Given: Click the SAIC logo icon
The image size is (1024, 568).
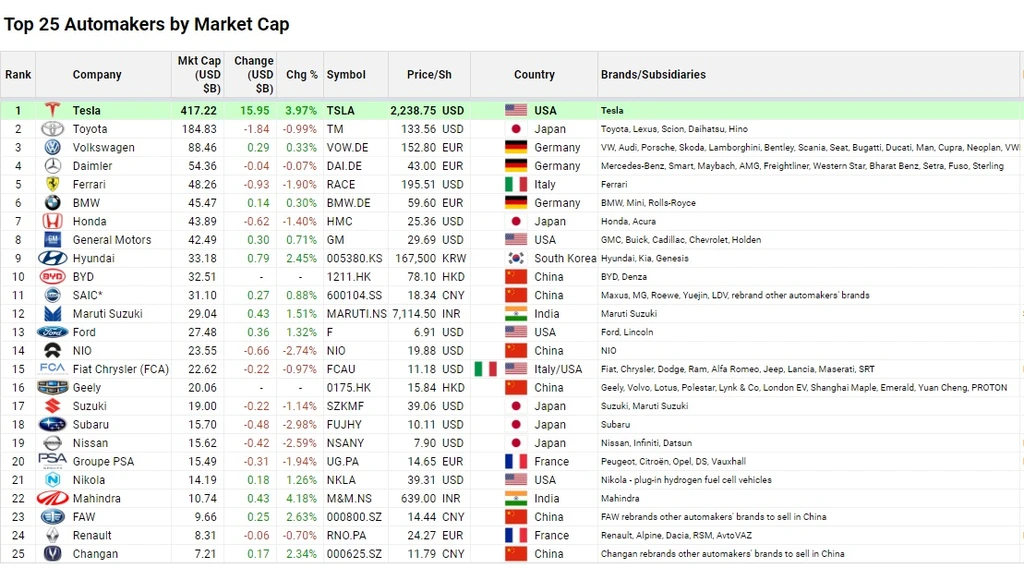Looking at the screenshot, I should pyautogui.click(x=52, y=295).
